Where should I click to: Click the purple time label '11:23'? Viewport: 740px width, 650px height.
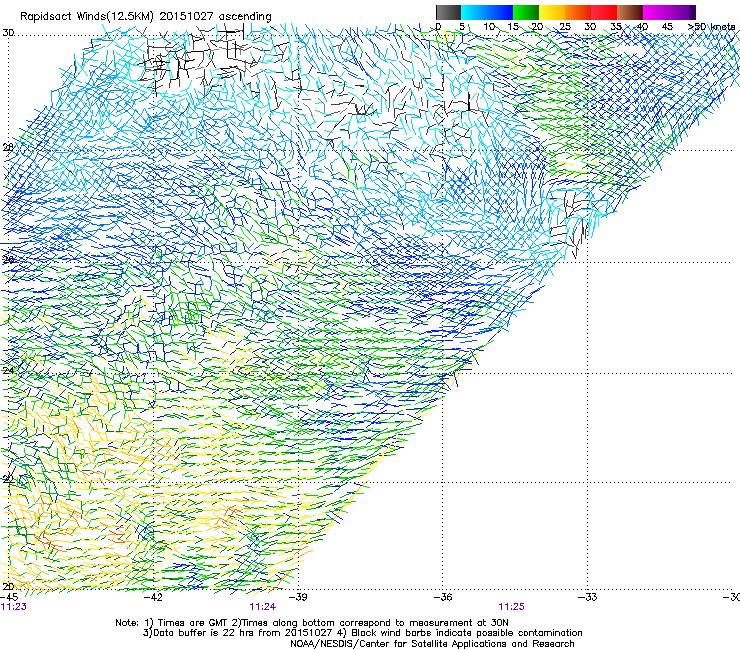coord(14,607)
